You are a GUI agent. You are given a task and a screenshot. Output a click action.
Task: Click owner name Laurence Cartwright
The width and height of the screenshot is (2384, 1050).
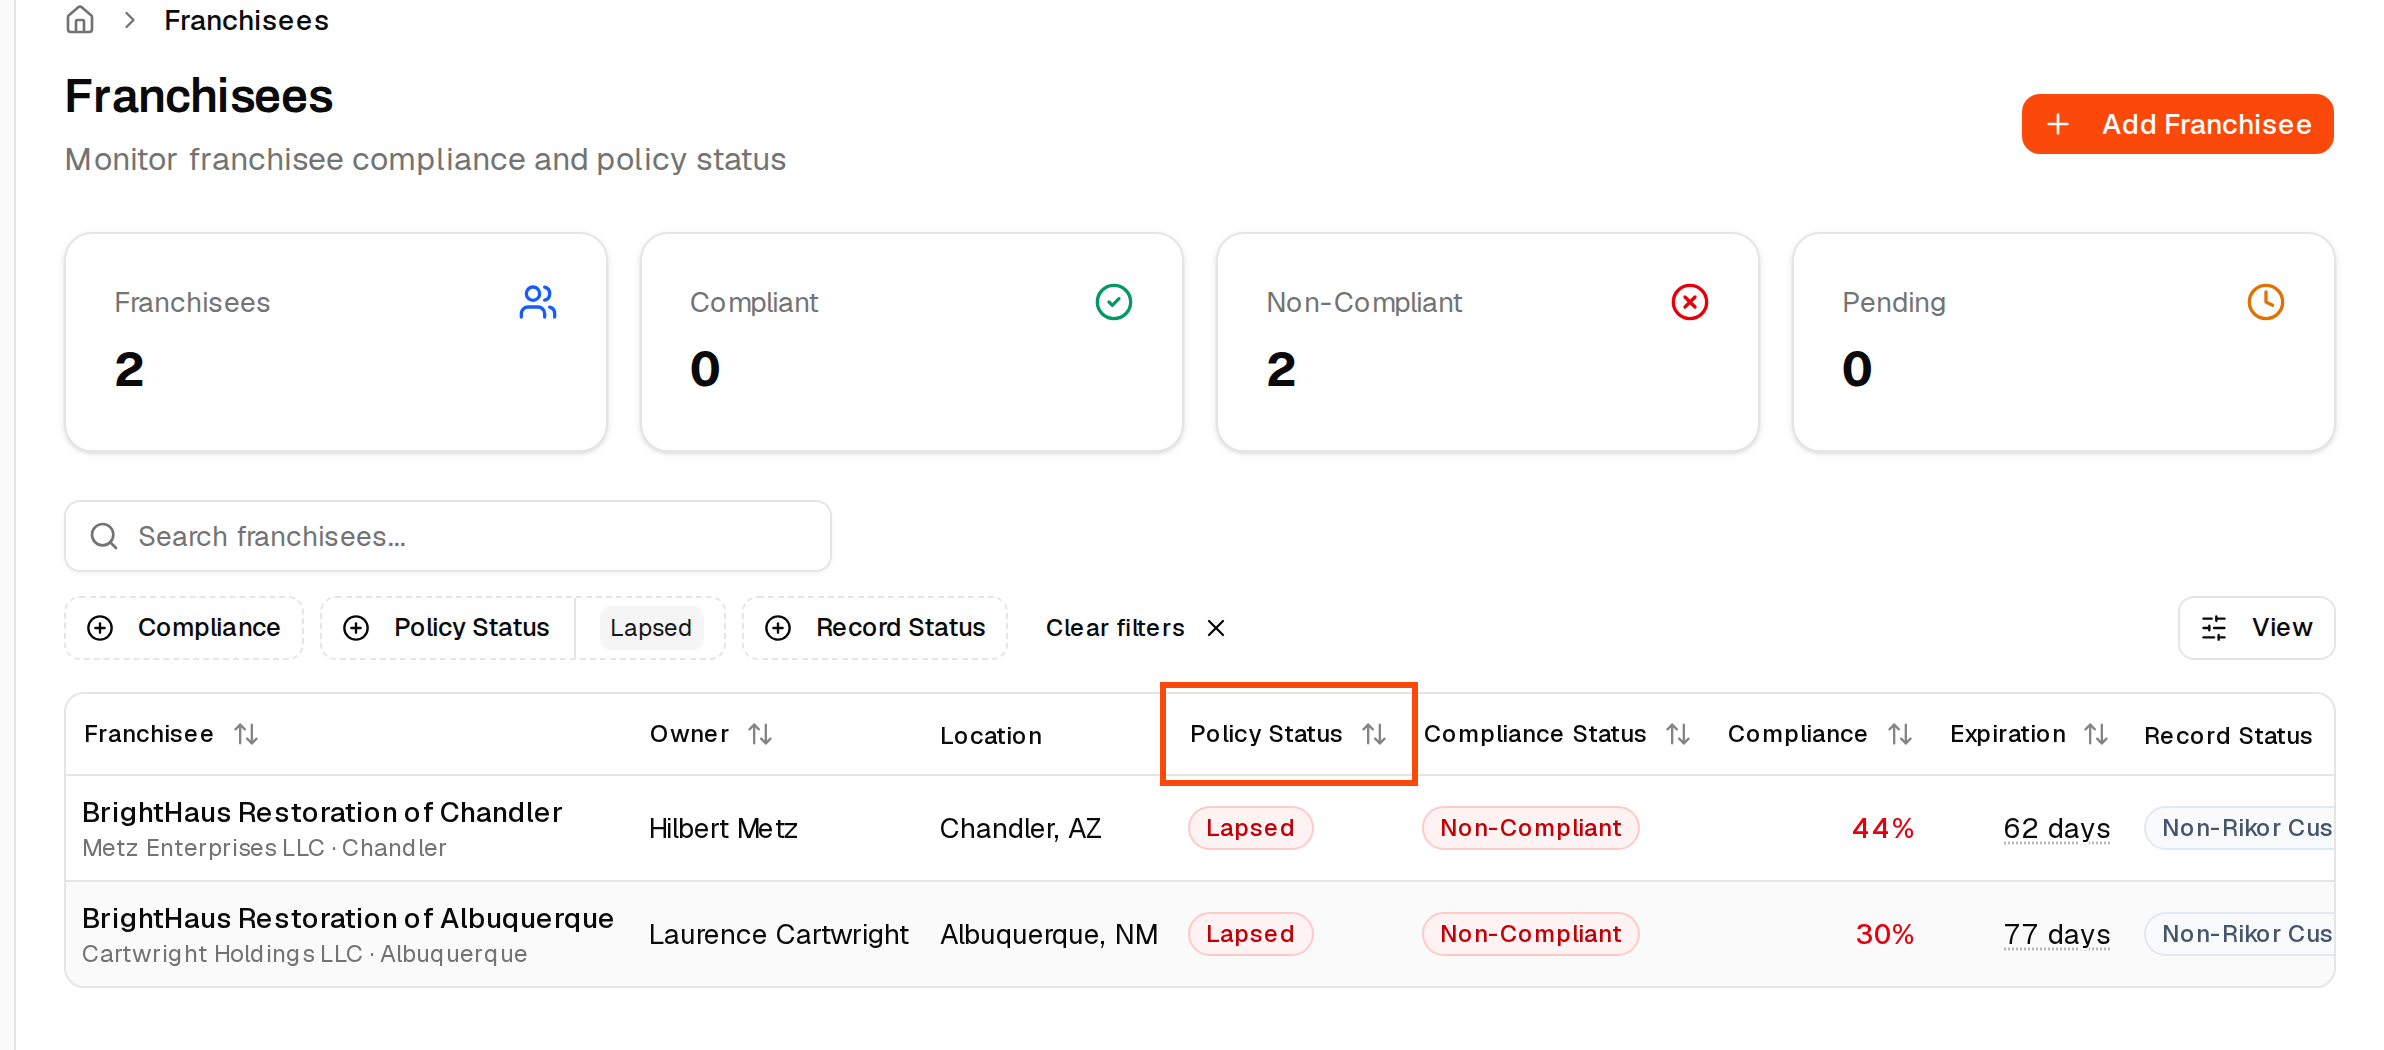pyautogui.click(x=778, y=934)
